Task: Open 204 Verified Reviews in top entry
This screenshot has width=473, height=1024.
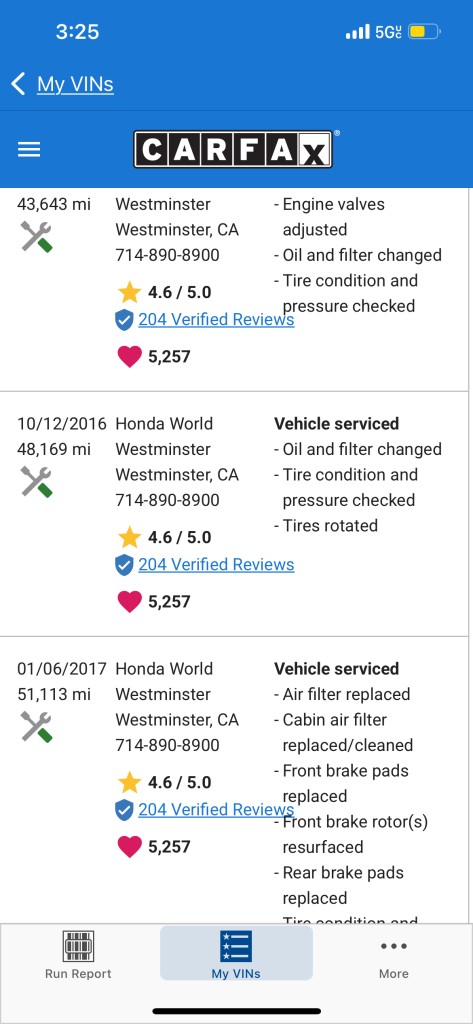Action: [x=216, y=319]
